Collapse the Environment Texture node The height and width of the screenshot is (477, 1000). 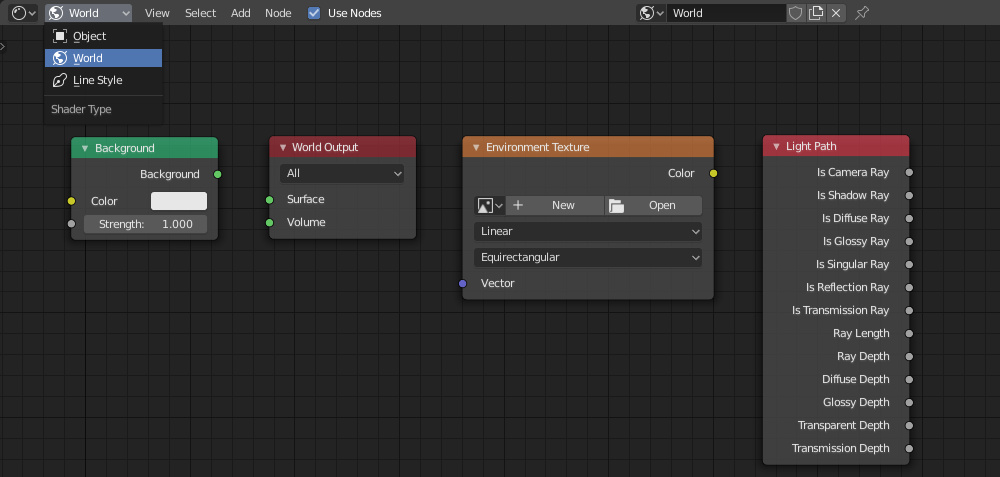[476, 147]
